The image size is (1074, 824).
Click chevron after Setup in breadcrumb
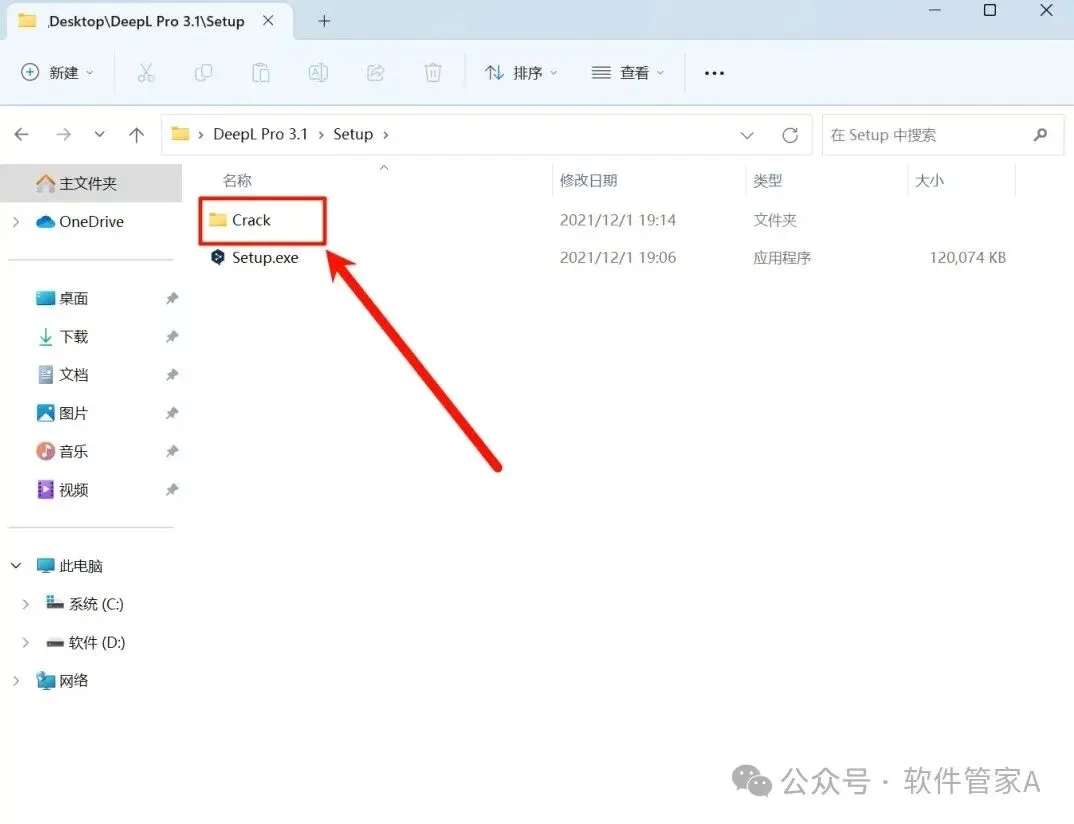click(386, 135)
